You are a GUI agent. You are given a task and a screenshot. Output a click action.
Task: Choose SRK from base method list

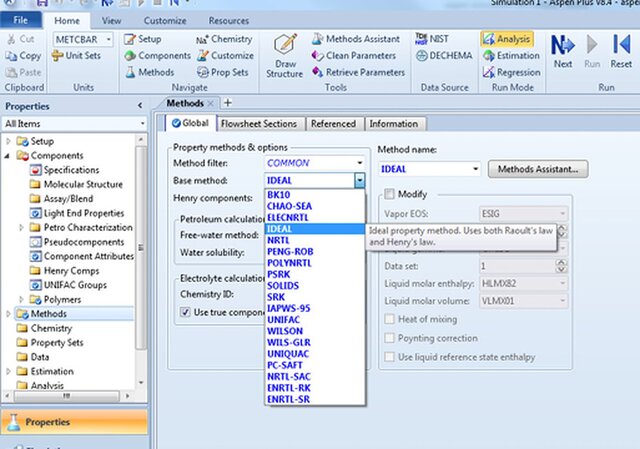tap(315, 297)
